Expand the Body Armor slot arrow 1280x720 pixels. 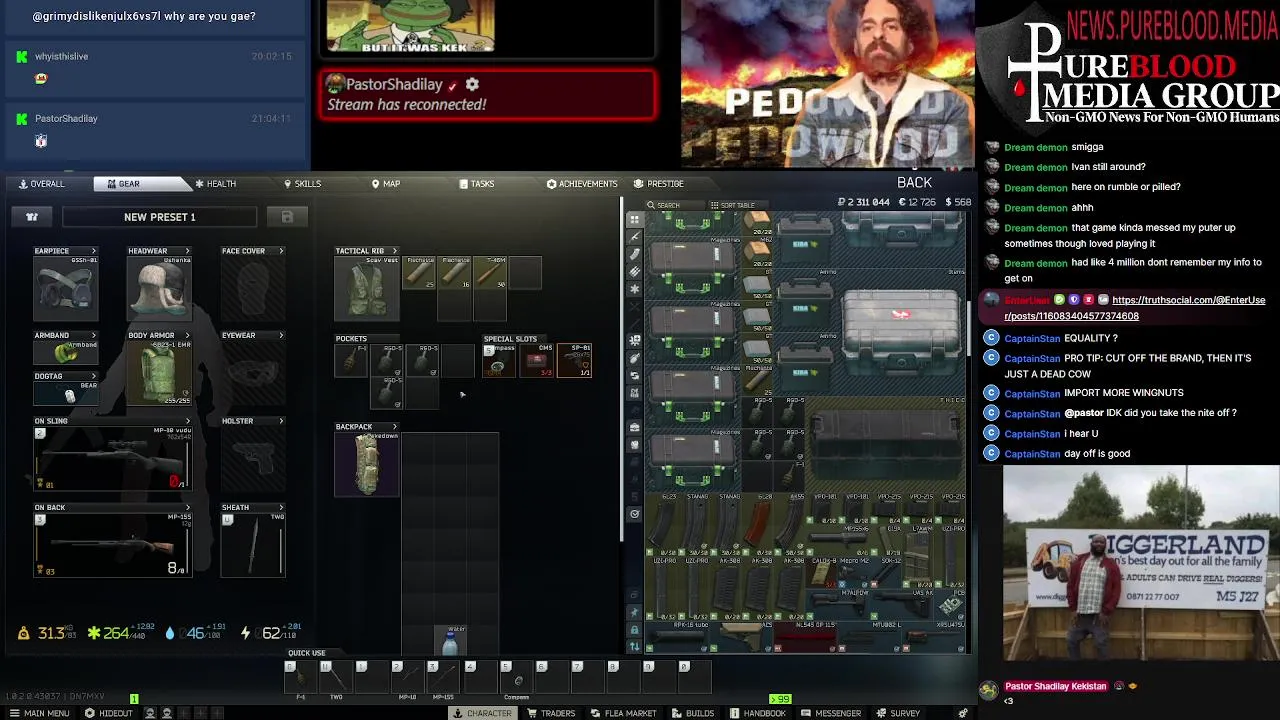[x=187, y=335]
